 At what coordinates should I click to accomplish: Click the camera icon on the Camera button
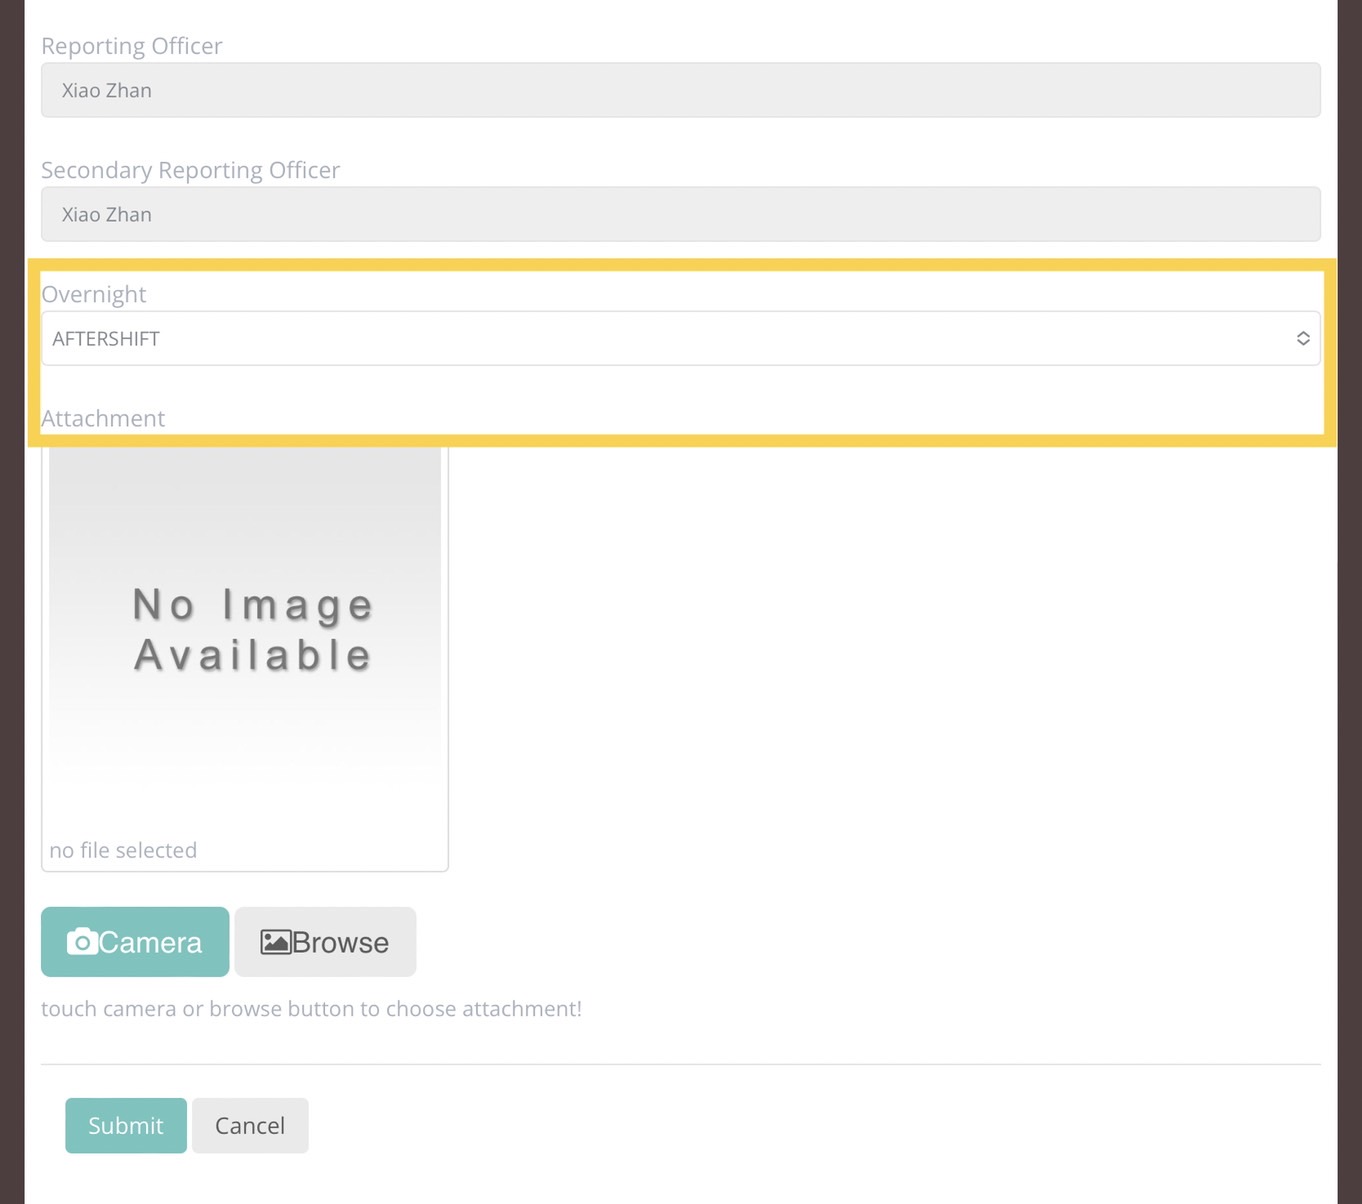coord(82,942)
